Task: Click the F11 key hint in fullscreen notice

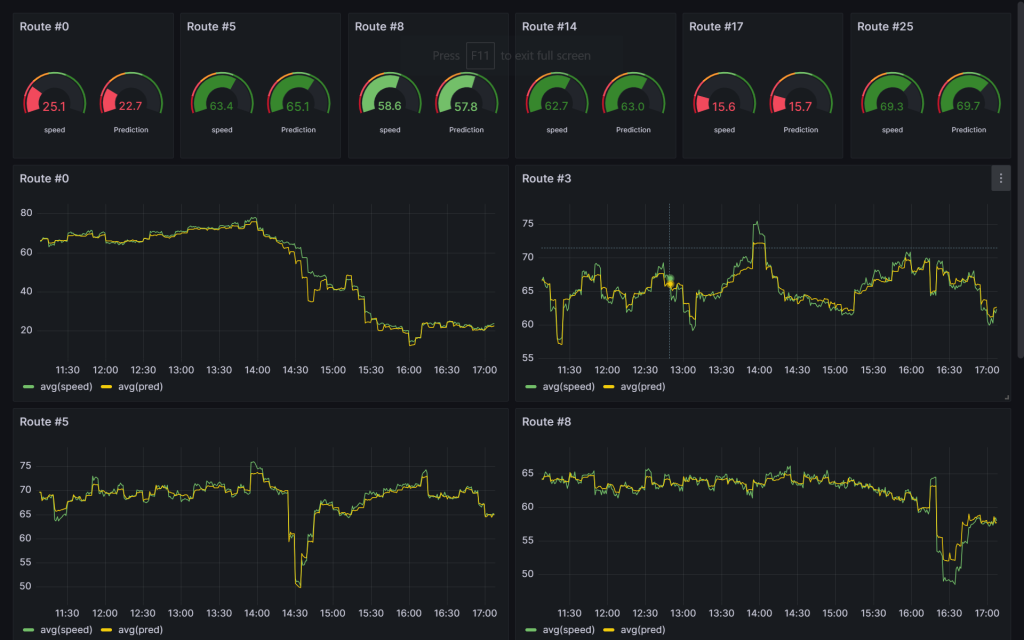Action: click(x=480, y=56)
